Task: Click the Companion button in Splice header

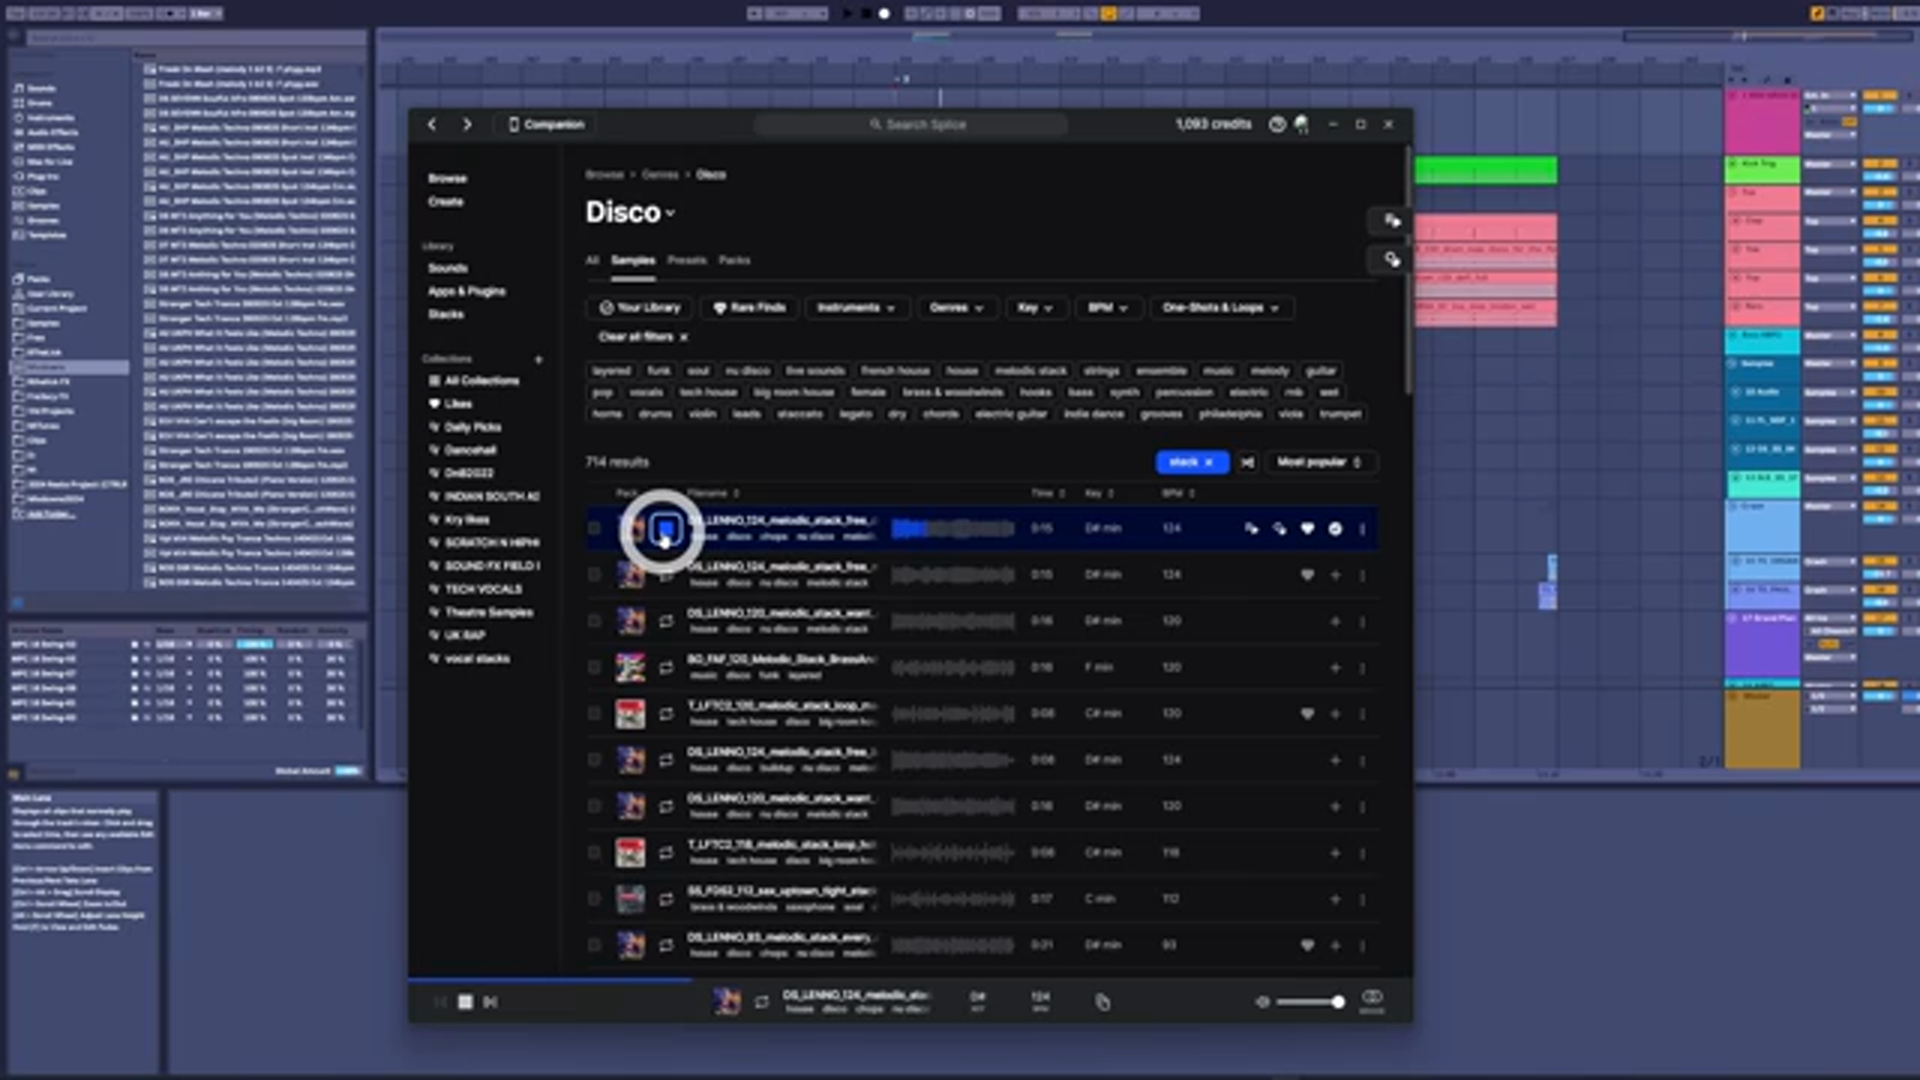Action: 546,124
